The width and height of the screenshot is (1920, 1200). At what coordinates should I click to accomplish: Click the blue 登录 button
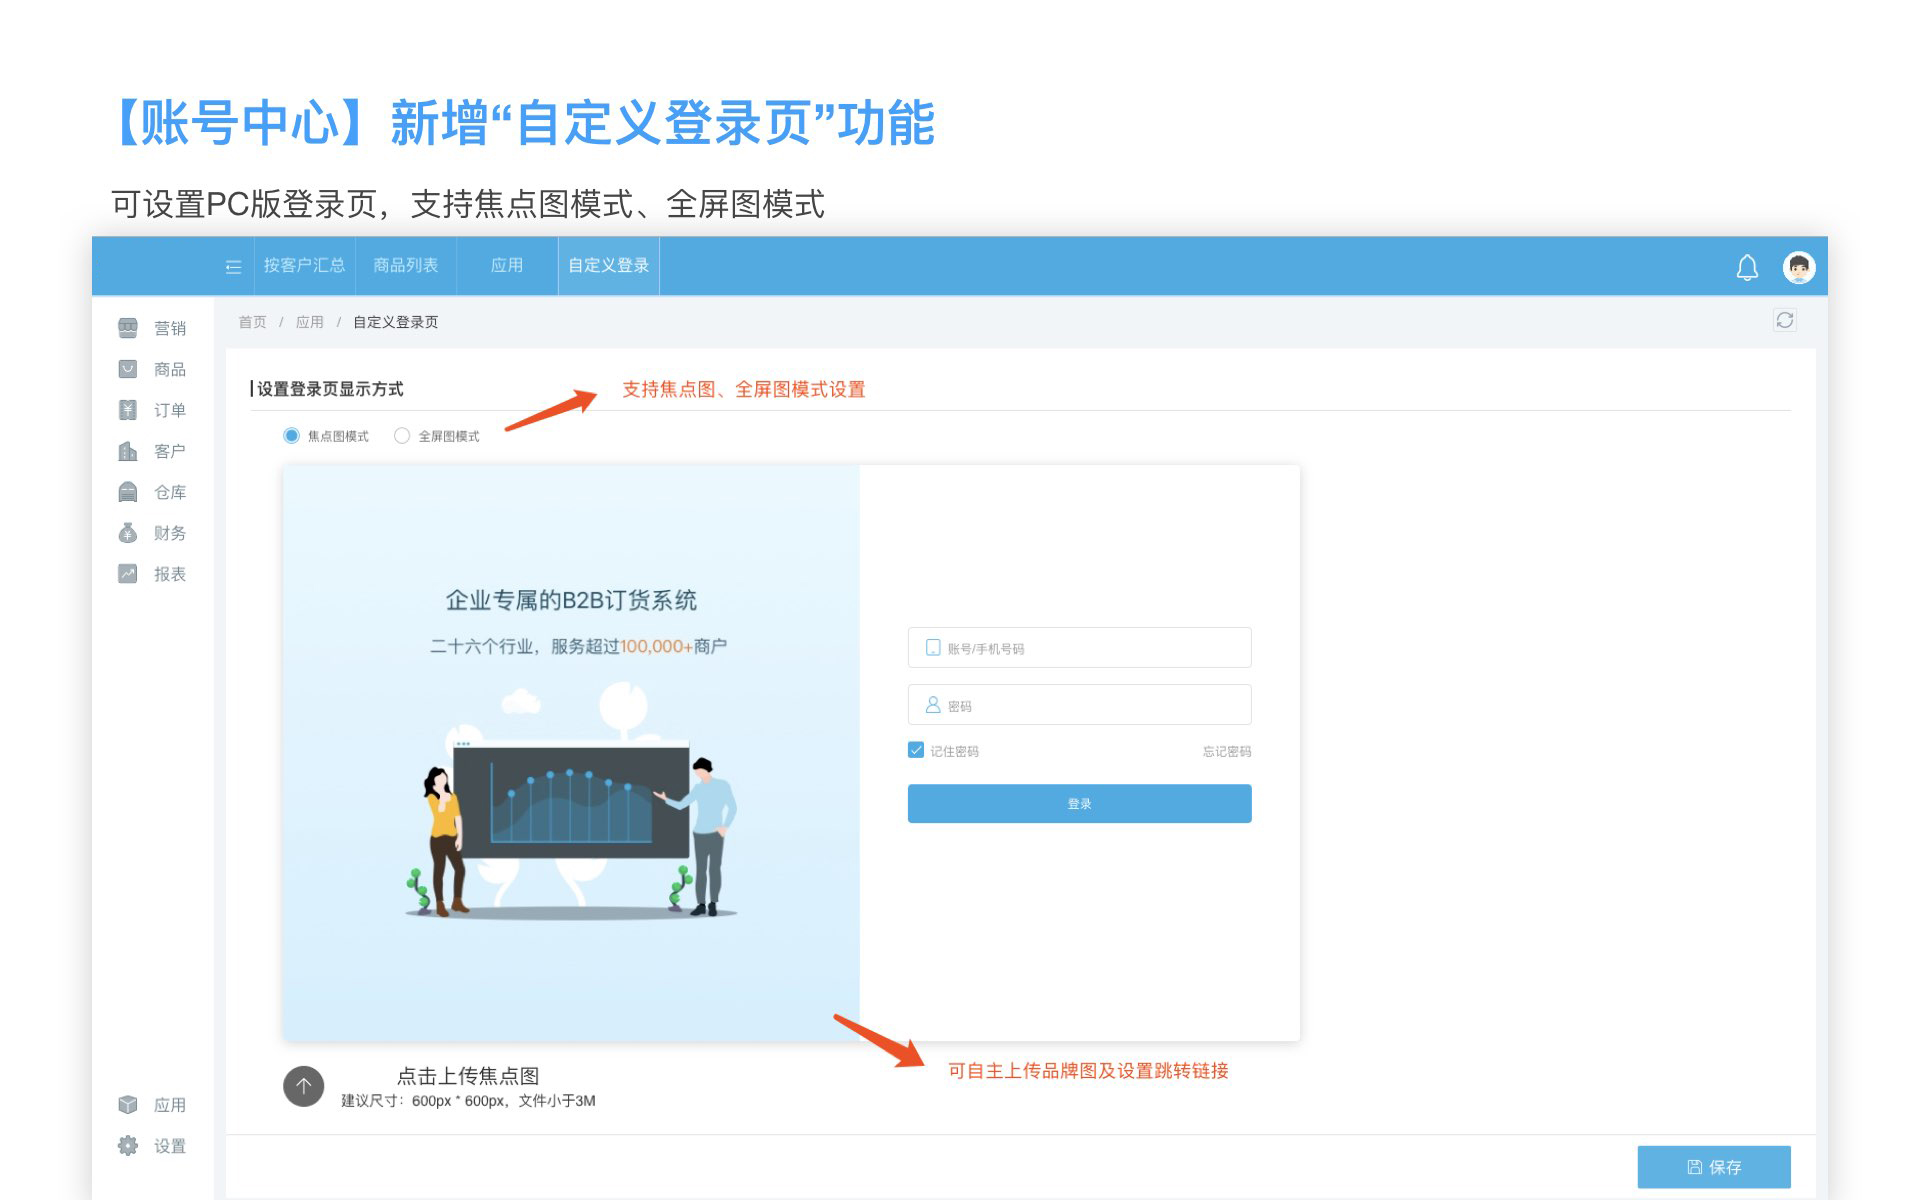pyautogui.click(x=1079, y=804)
